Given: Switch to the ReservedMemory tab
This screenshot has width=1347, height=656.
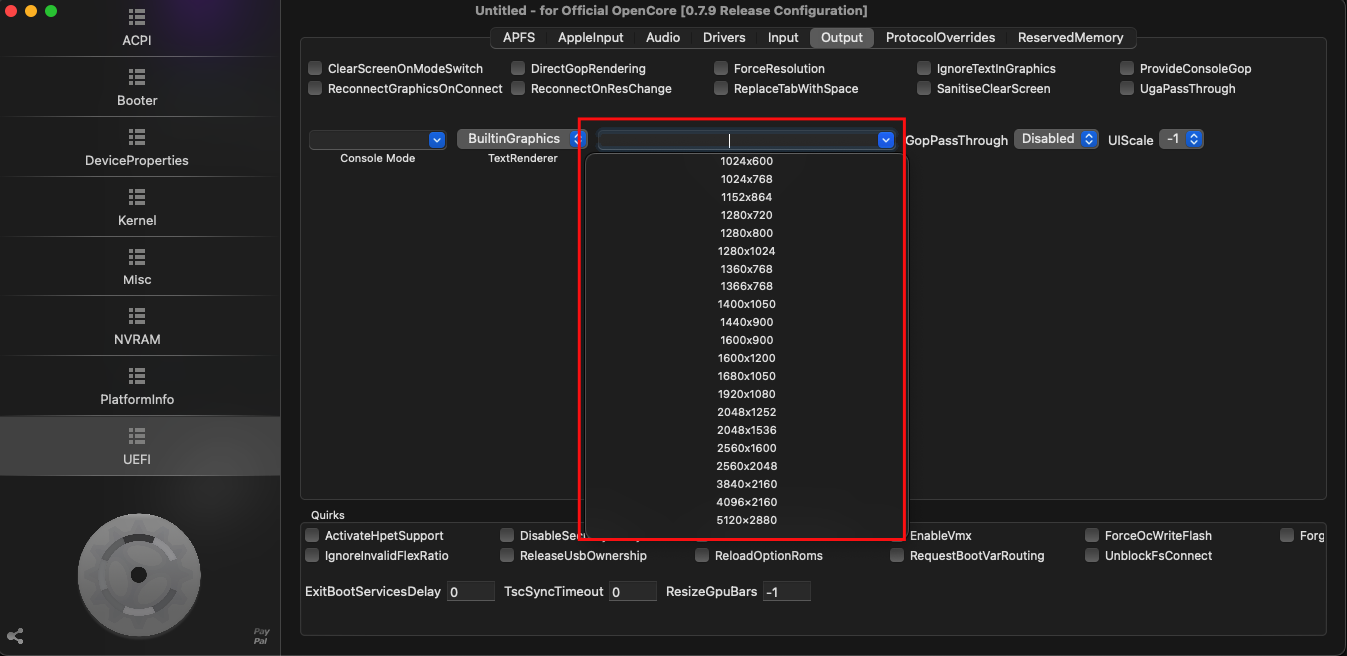Looking at the screenshot, I should (1070, 37).
